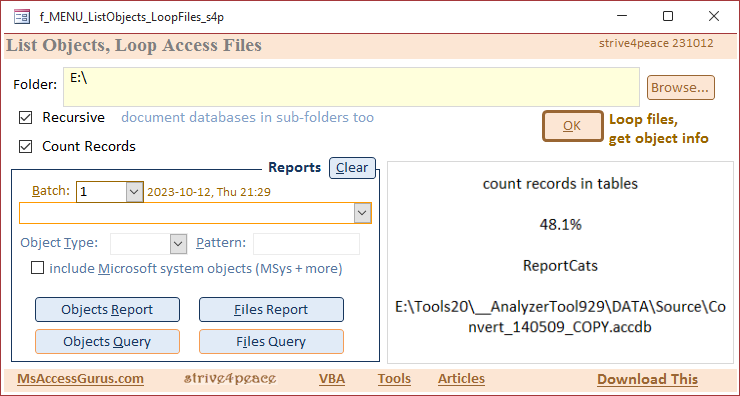The image size is (740, 396).
Task: Run the Objects Query button
Action: (x=107, y=341)
